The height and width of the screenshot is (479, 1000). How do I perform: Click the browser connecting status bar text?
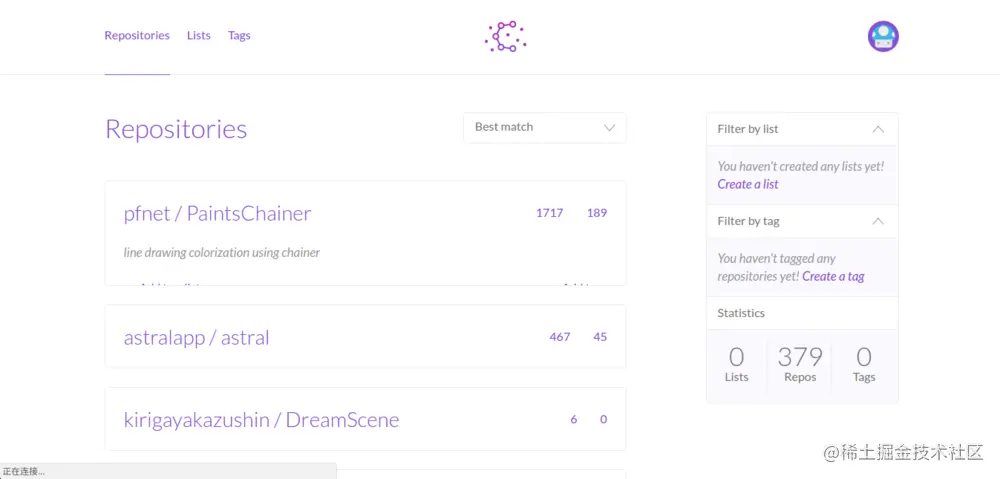coord(24,472)
